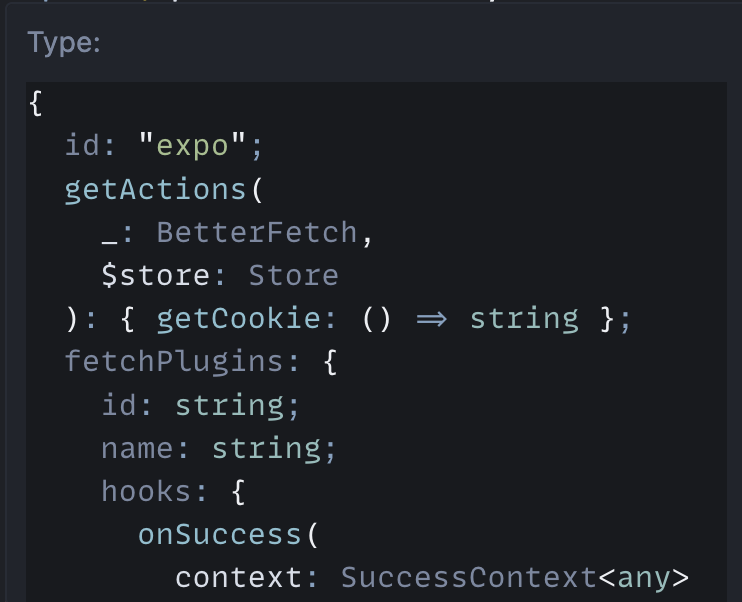Viewport: 742px width, 602px height.
Task: Select the fetchPlugins property name
Action: click(174, 361)
